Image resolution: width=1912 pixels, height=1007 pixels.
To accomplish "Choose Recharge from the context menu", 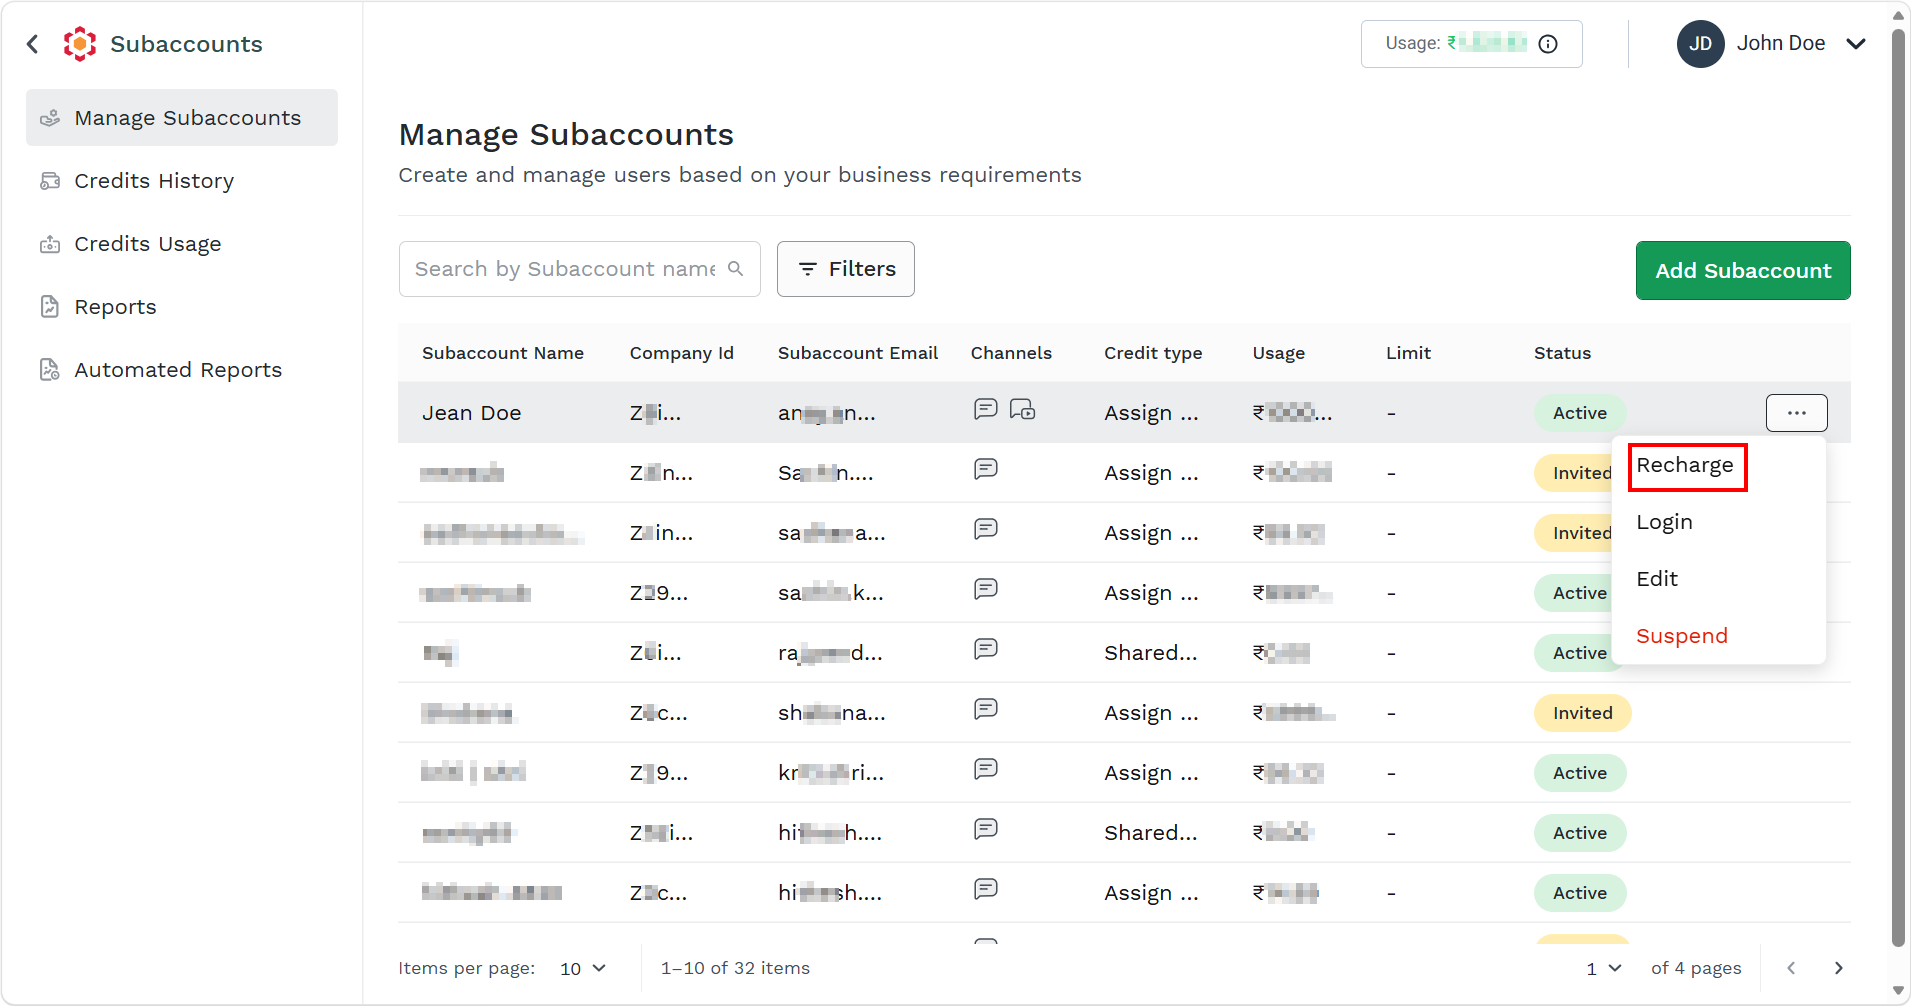I will pyautogui.click(x=1685, y=465).
